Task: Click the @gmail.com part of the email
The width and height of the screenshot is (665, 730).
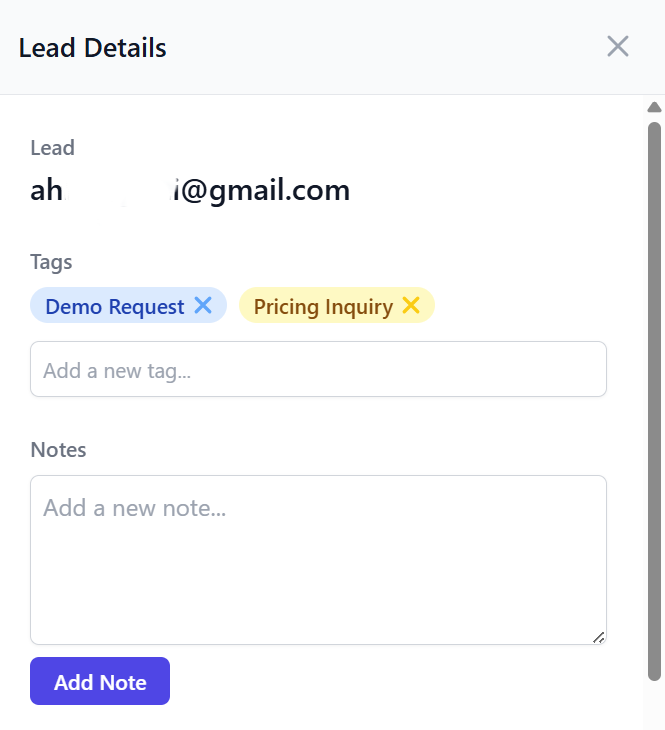Action: point(265,190)
